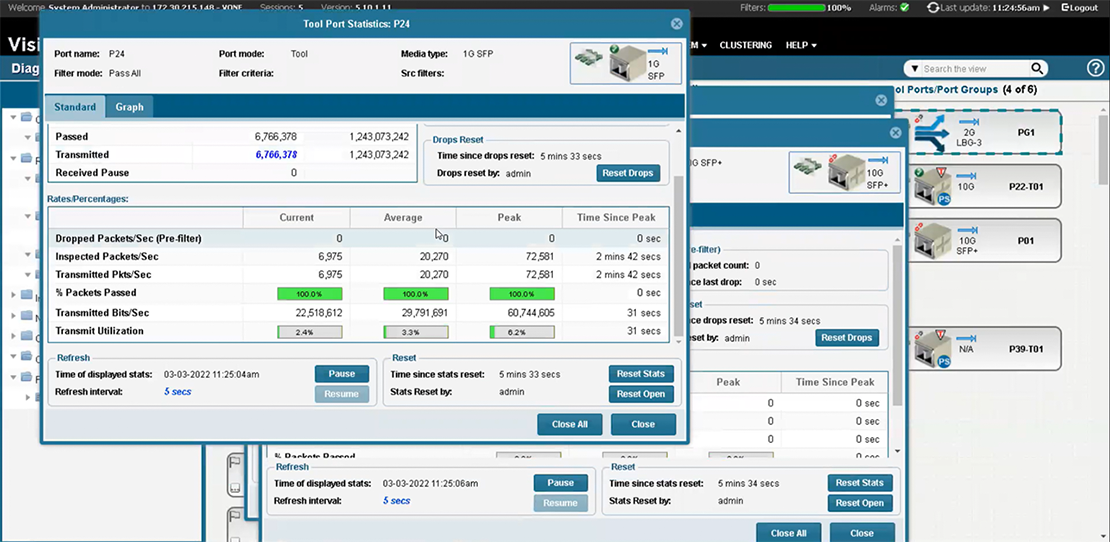The width and height of the screenshot is (1110, 542).
Task: Click the Filters green progress bar
Action: tap(796, 8)
